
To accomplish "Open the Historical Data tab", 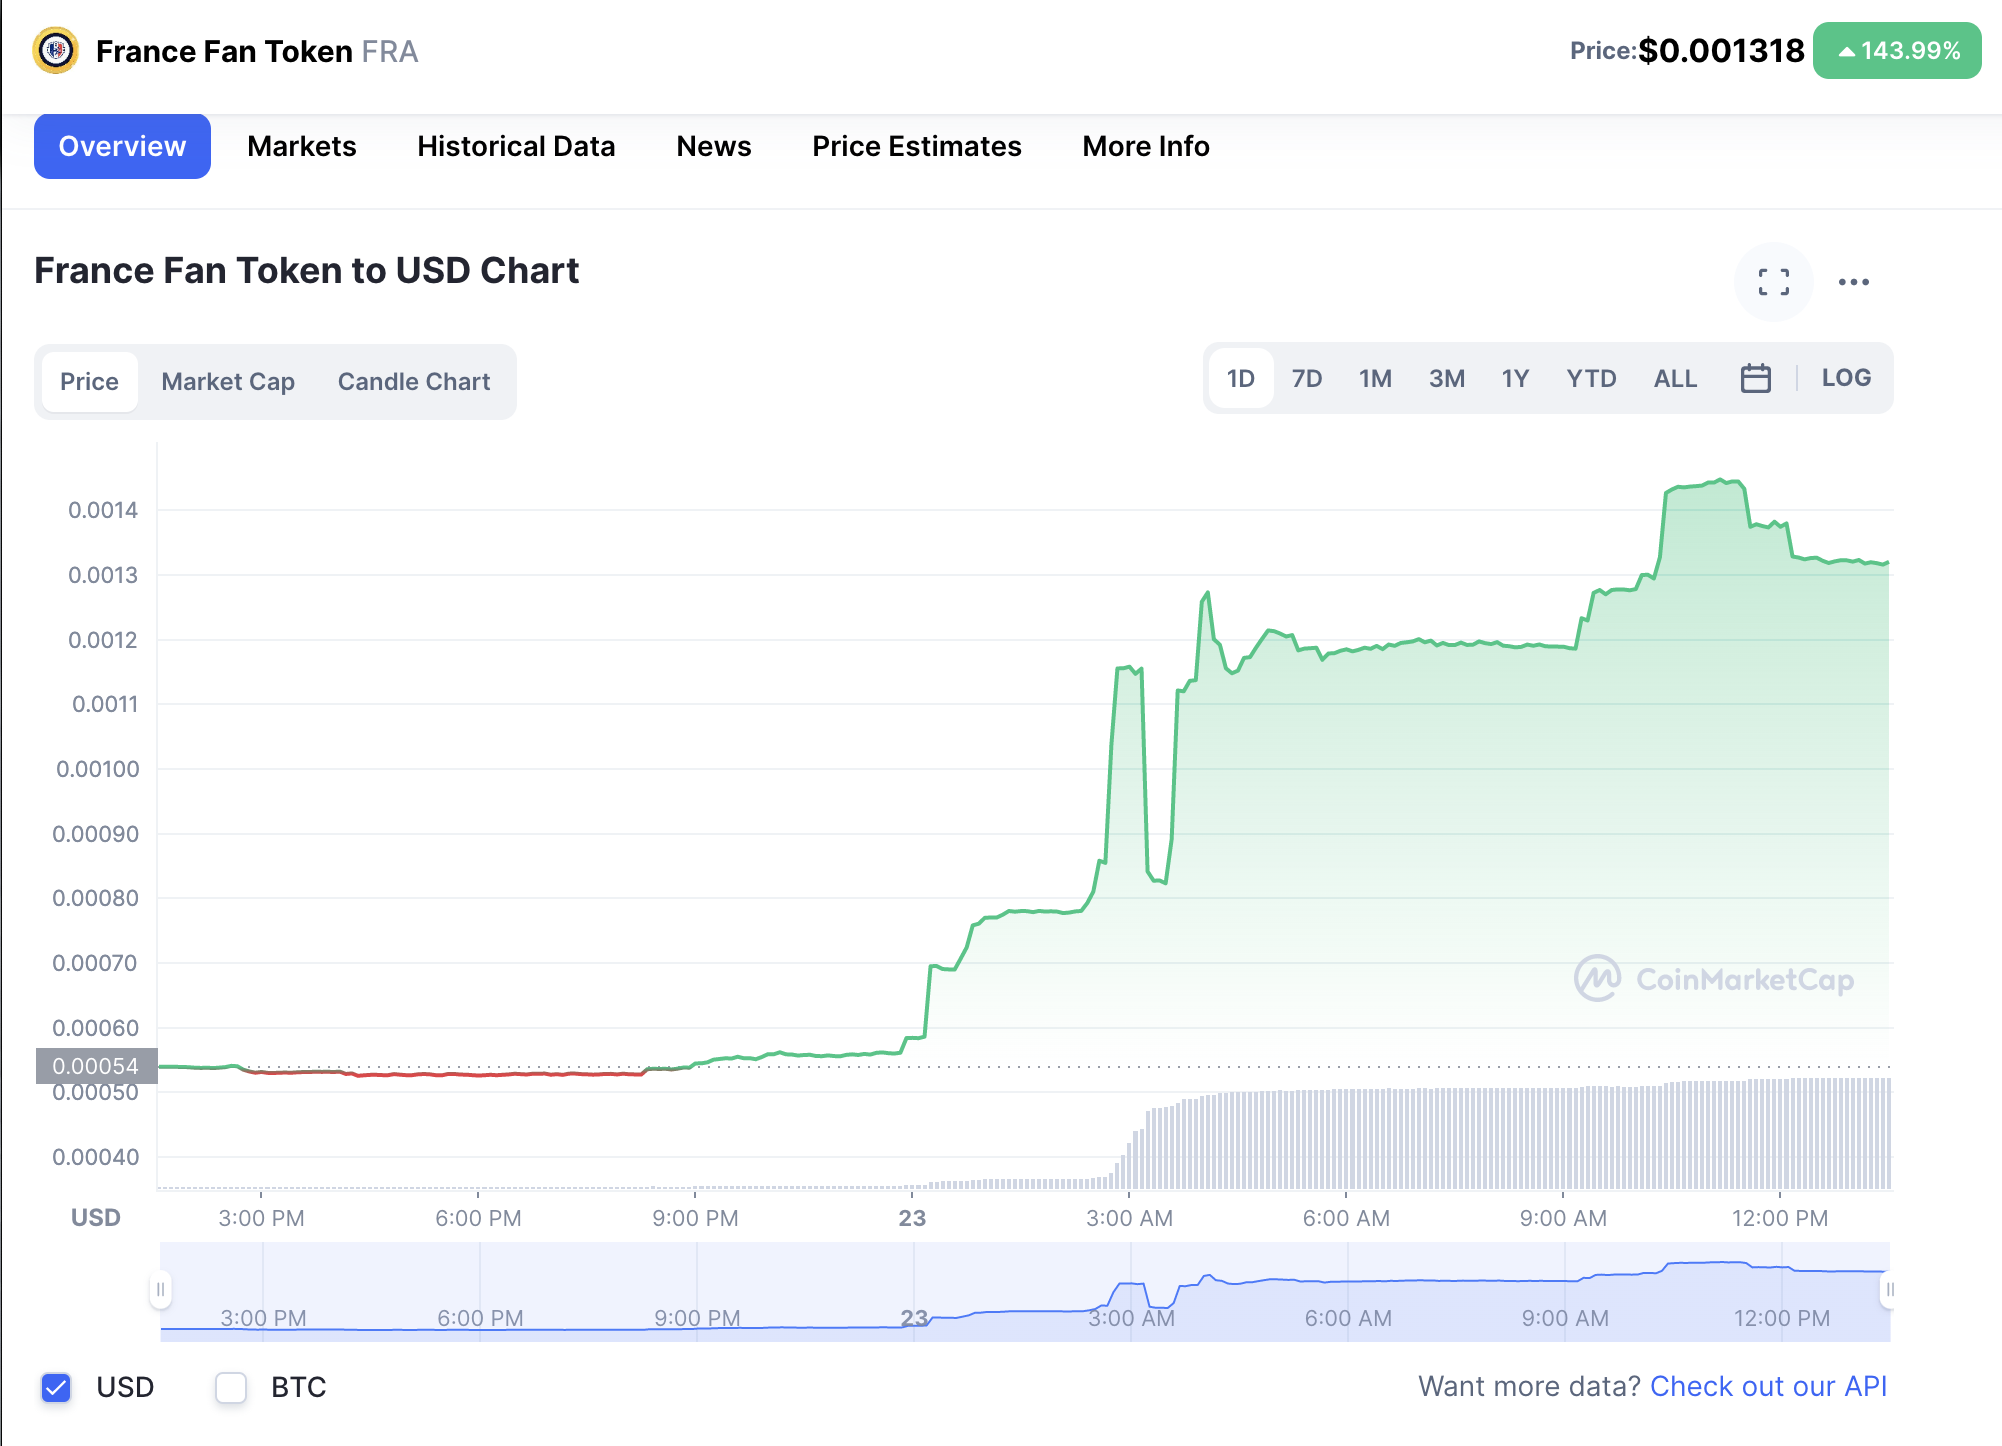I will pos(516,146).
